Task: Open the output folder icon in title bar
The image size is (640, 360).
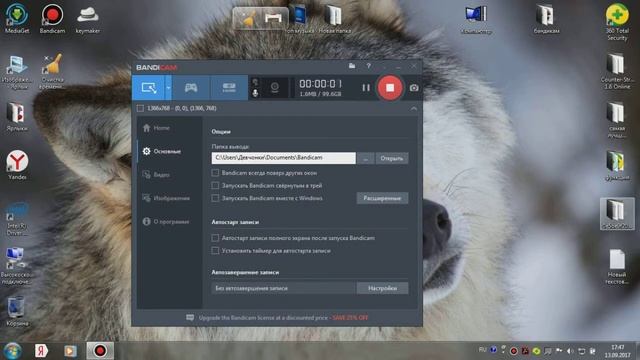Action: pos(352,66)
